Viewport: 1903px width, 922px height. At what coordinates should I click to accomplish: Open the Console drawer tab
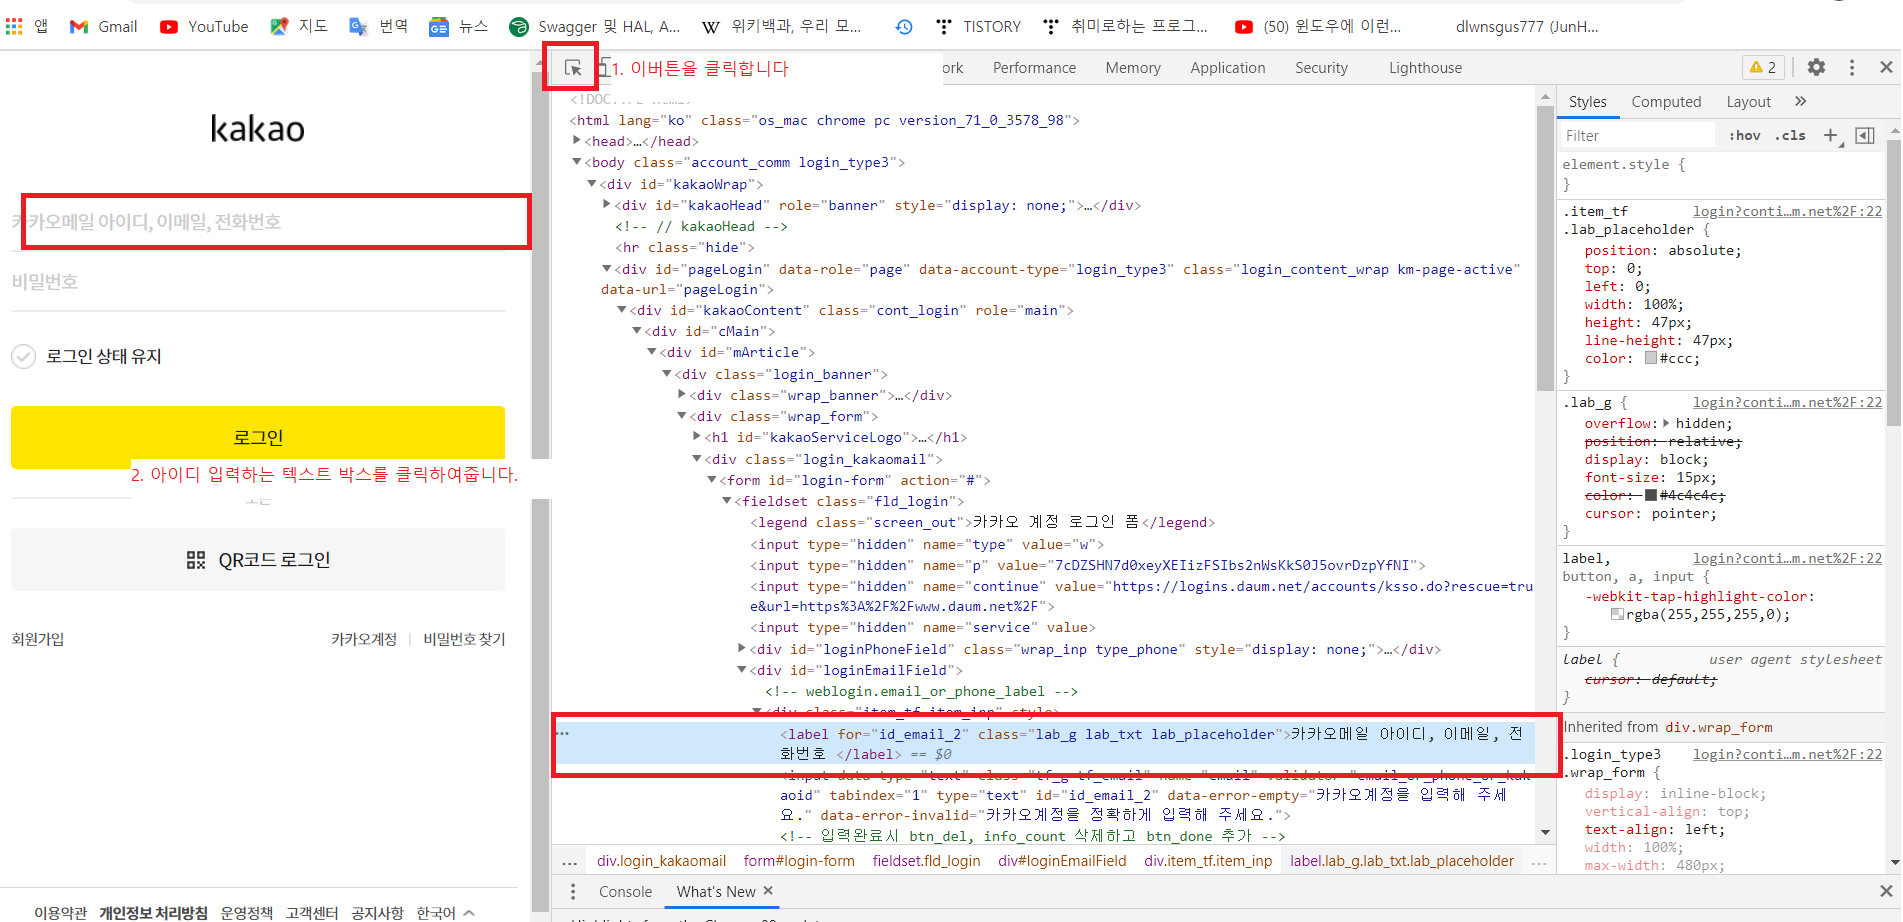625,891
